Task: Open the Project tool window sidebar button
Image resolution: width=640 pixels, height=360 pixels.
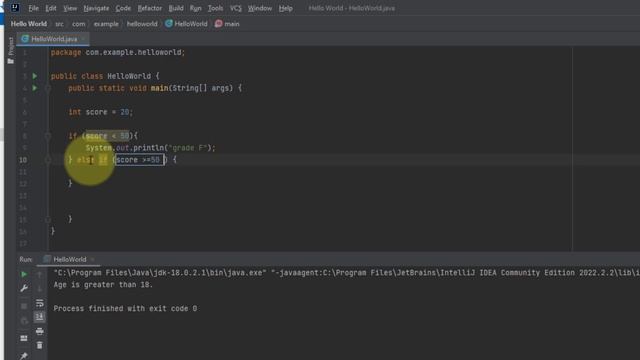Action: pos(11,51)
